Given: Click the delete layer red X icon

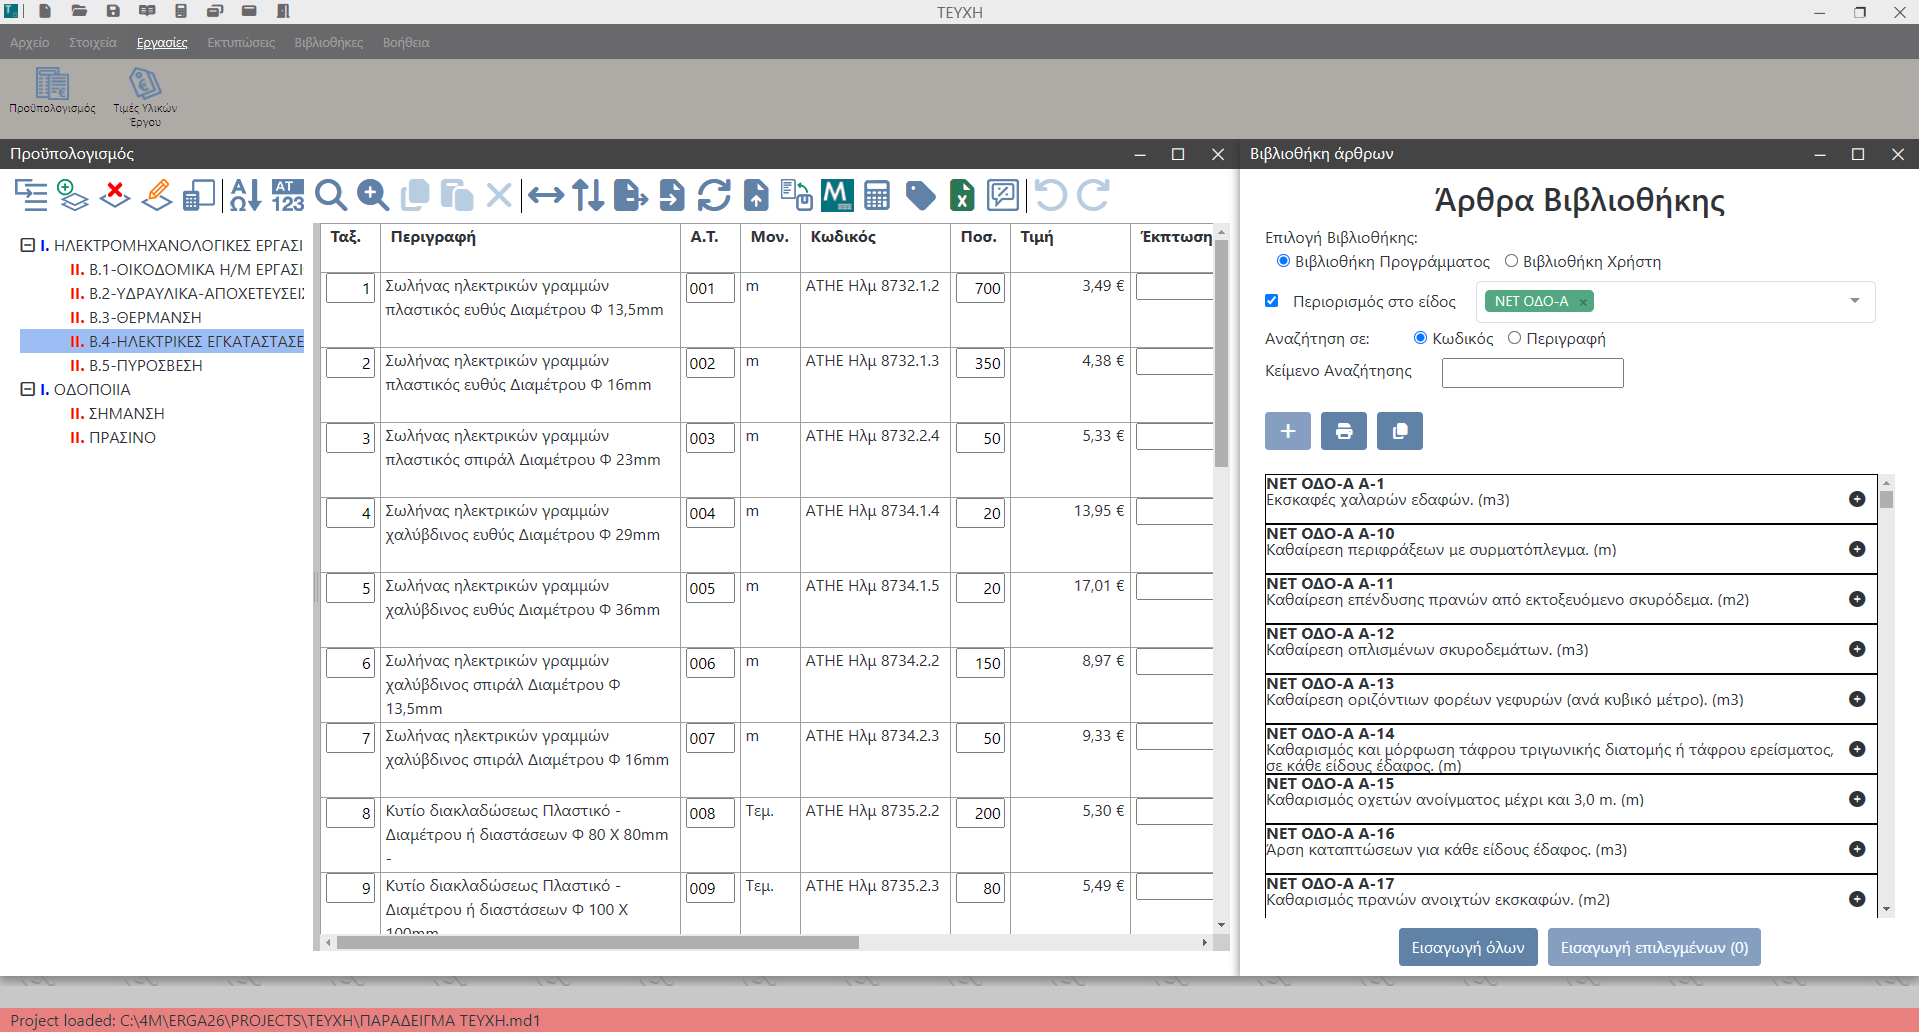Looking at the screenshot, I should point(115,194).
